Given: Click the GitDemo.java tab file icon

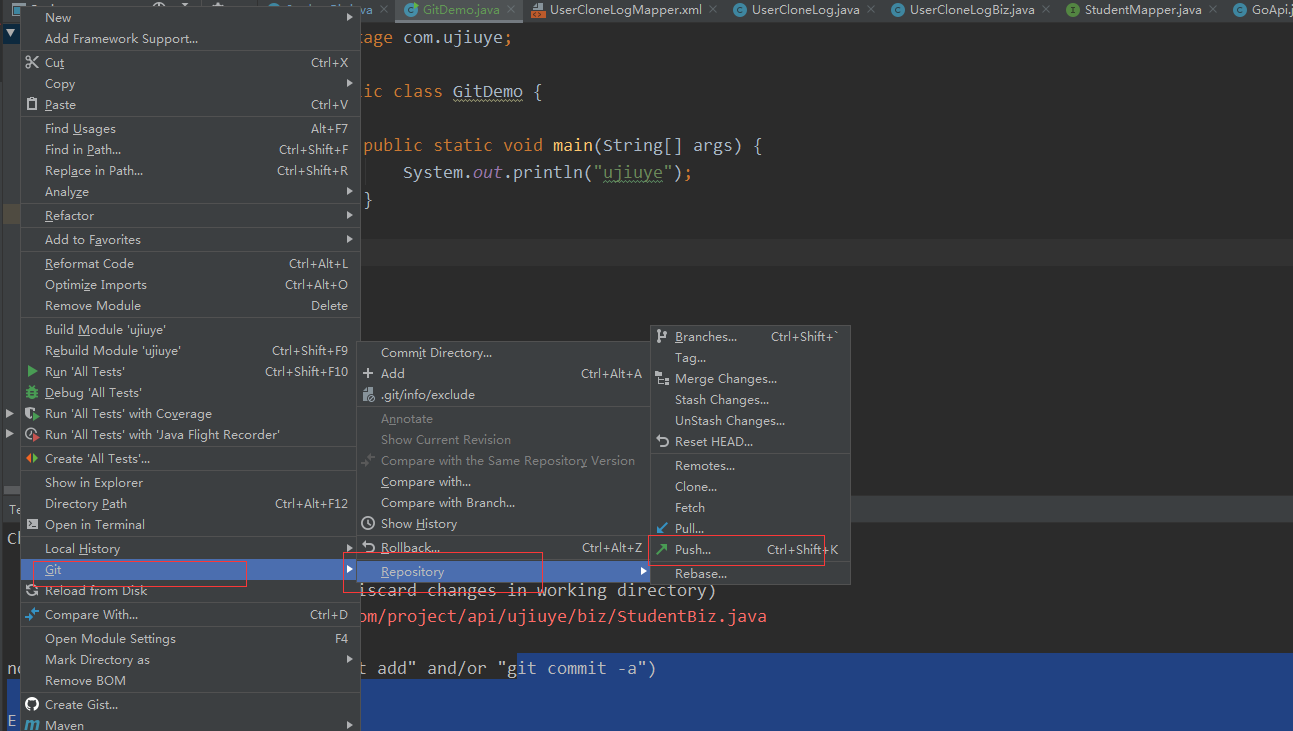Looking at the screenshot, I should (x=411, y=10).
